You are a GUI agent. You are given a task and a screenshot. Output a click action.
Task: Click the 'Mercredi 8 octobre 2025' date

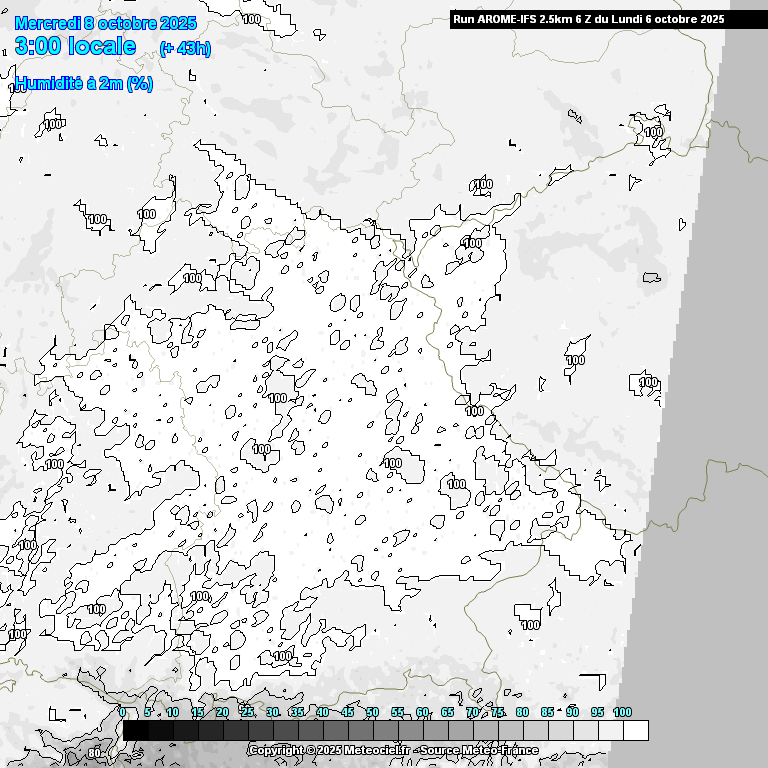[106, 23]
